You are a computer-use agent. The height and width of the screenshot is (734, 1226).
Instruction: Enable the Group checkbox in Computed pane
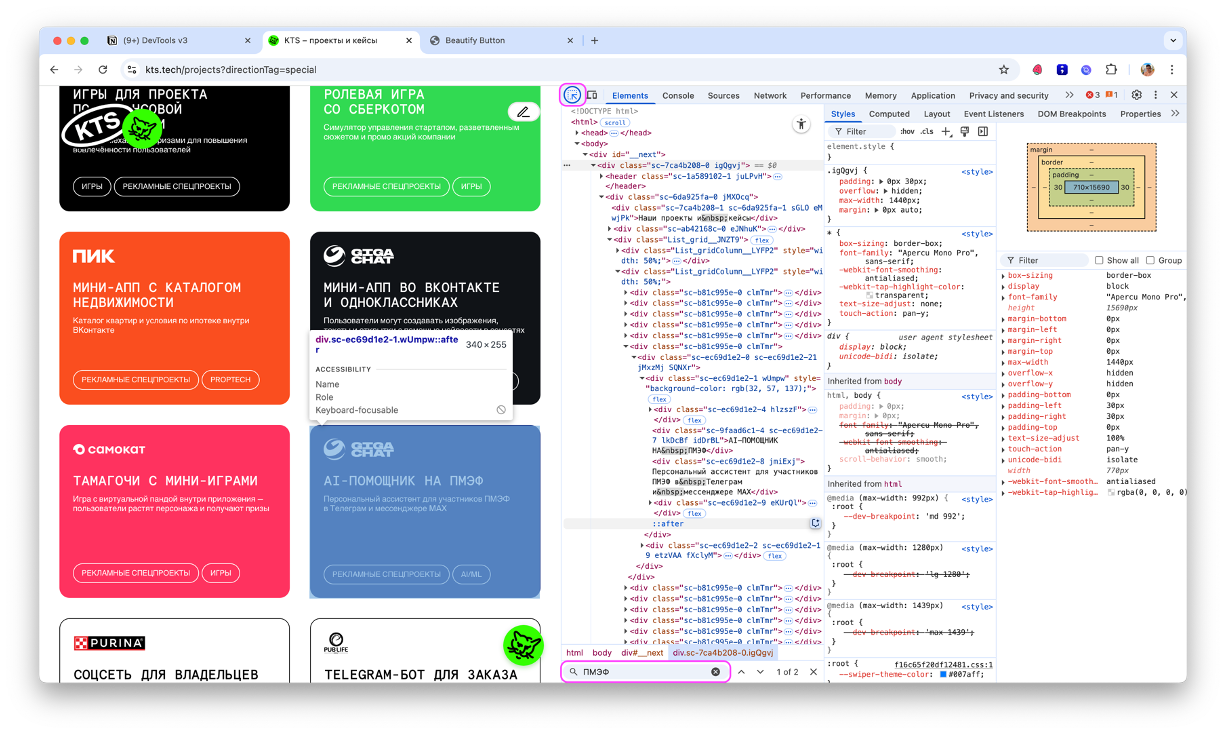pos(1152,260)
